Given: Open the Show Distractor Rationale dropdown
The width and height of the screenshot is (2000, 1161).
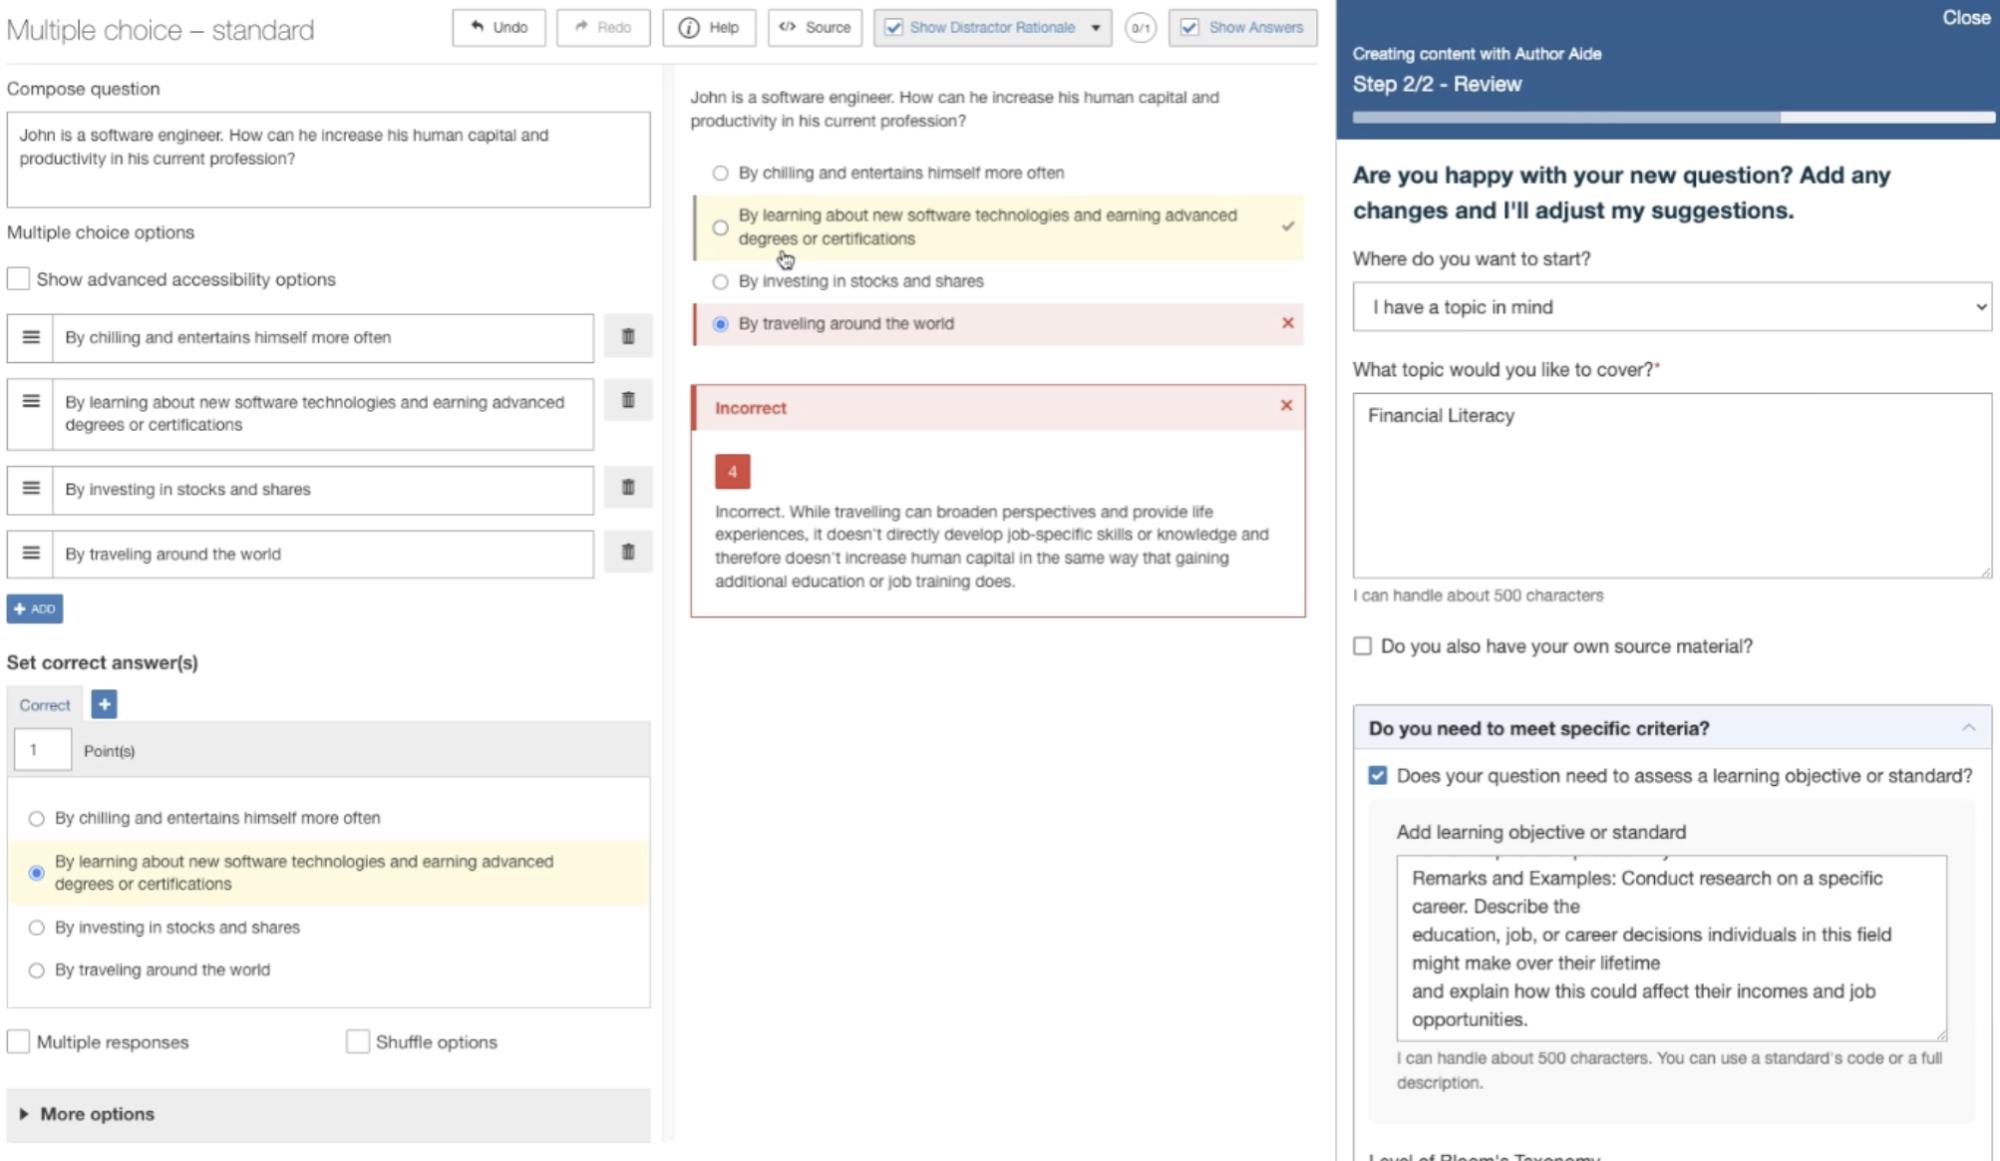Looking at the screenshot, I should tap(1097, 27).
